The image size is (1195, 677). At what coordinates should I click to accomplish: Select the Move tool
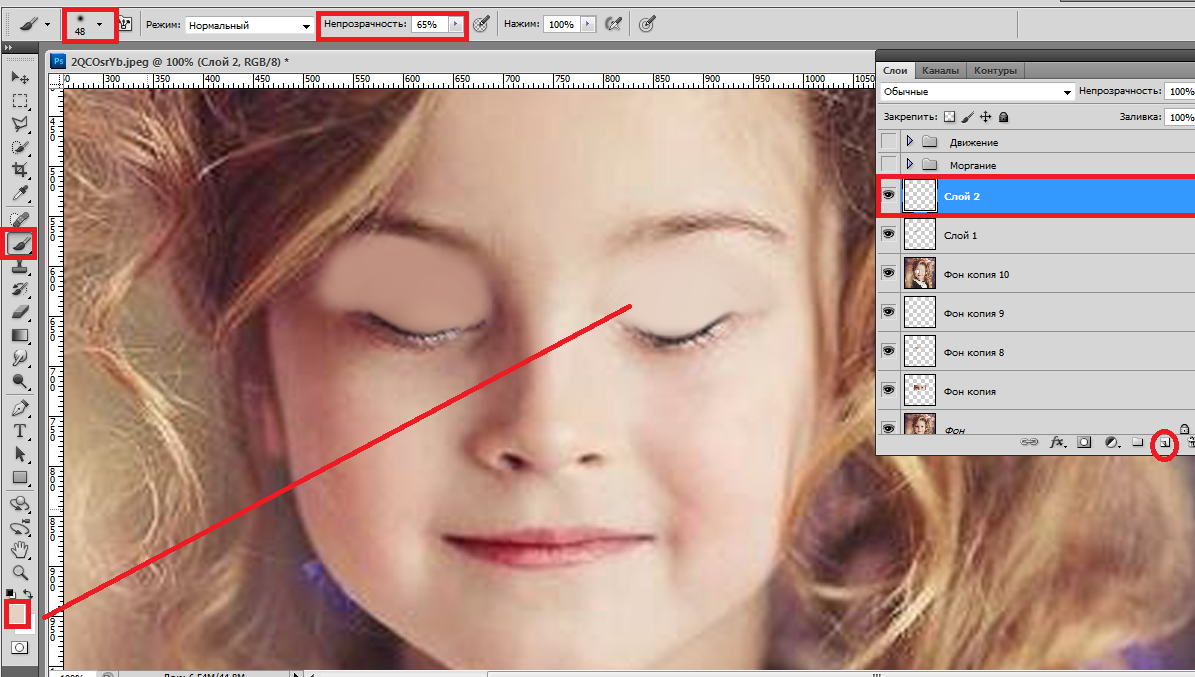coord(20,77)
